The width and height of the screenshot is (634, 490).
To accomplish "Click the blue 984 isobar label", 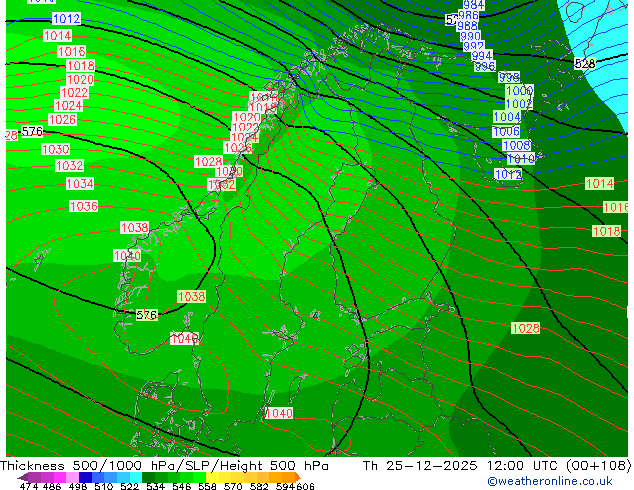I will point(473,5).
